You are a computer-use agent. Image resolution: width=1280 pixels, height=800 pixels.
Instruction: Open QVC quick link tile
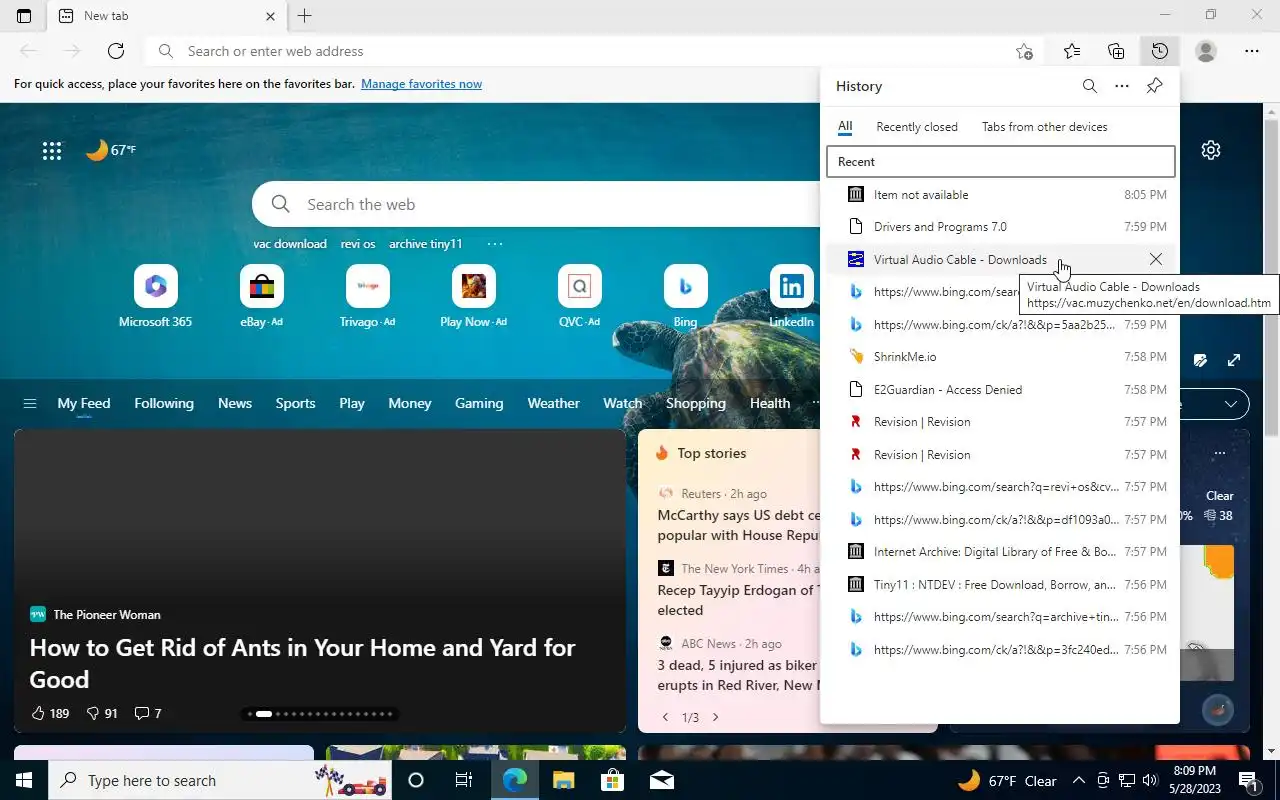tap(579, 296)
